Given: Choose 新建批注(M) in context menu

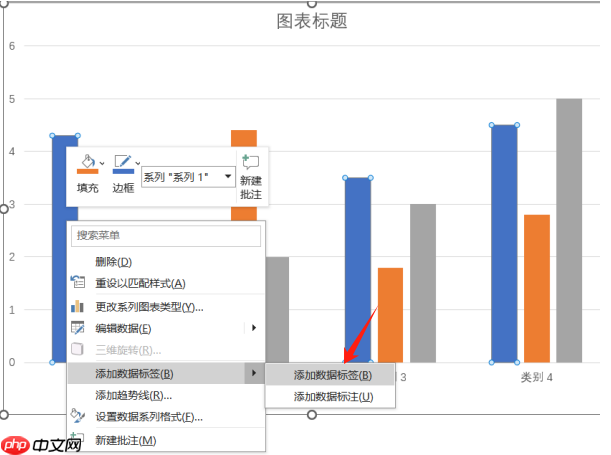Looking at the screenshot, I should point(126,441).
